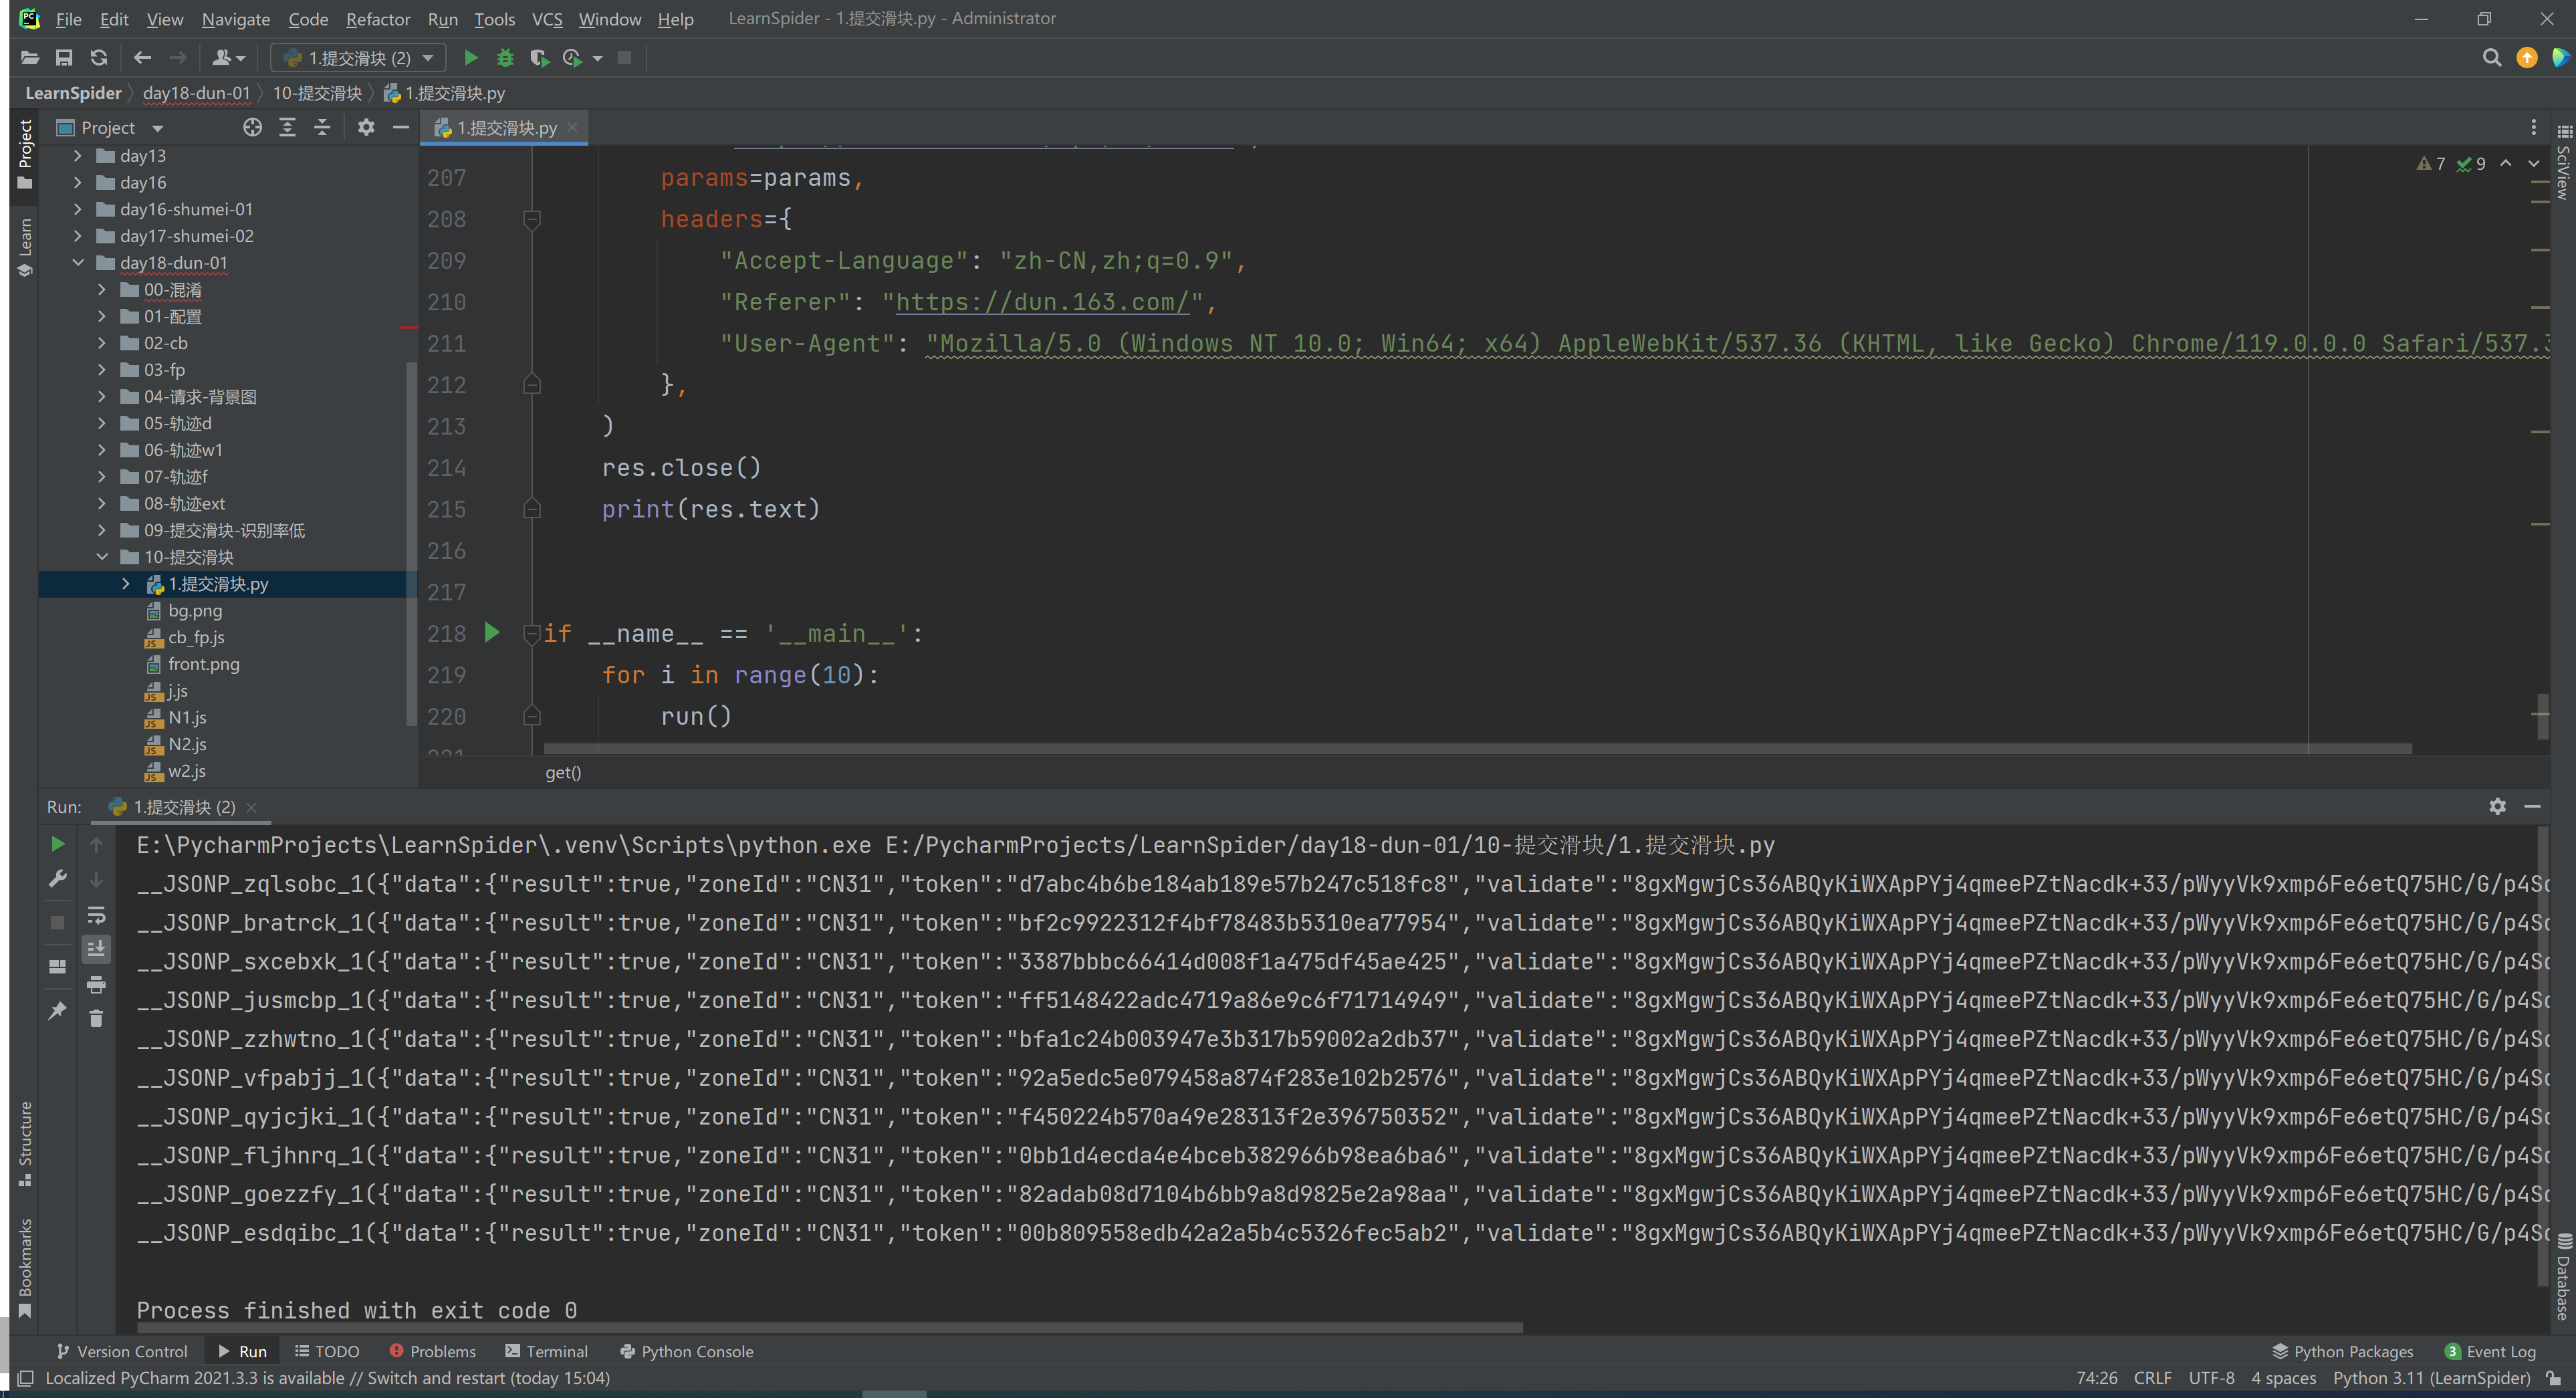Image resolution: width=2576 pixels, height=1398 pixels.
Task: Collapse the day18-dun-01 folder
Action: click(77, 262)
